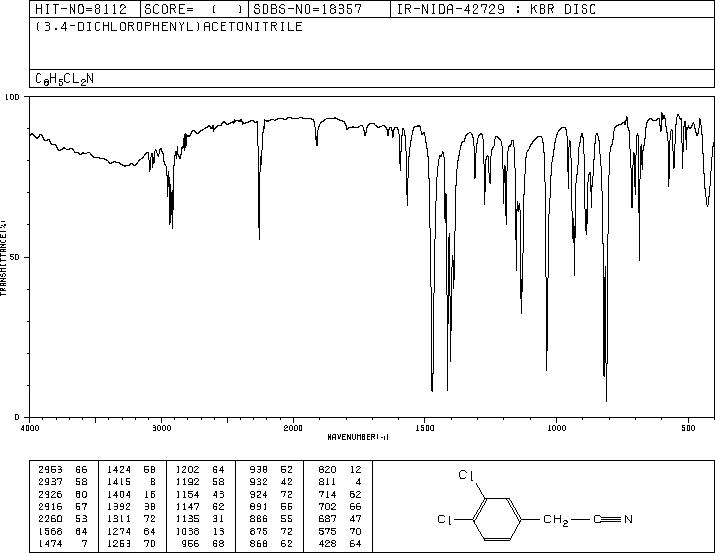Click the 50 y-axis tick label
Screen dimensions: 715x553
coord(16,257)
